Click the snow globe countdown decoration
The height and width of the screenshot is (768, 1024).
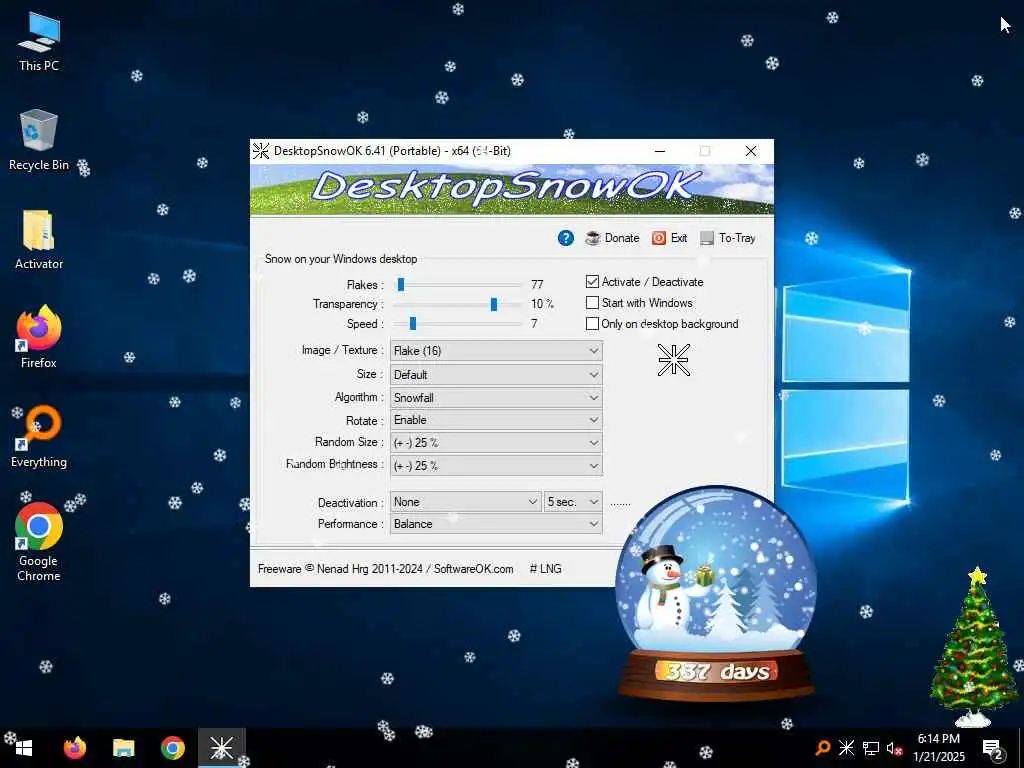click(x=715, y=593)
